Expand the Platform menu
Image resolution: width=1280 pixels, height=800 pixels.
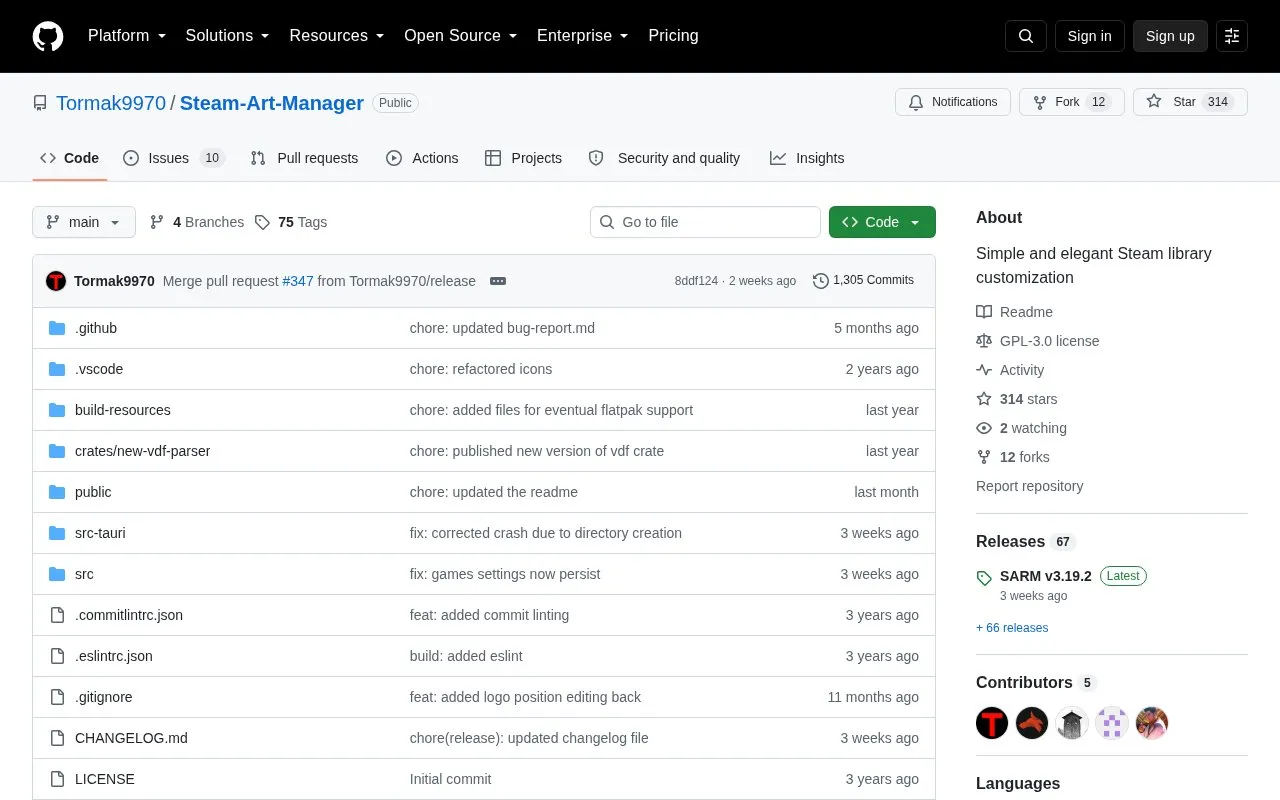pyautogui.click(x=127, y=36)
